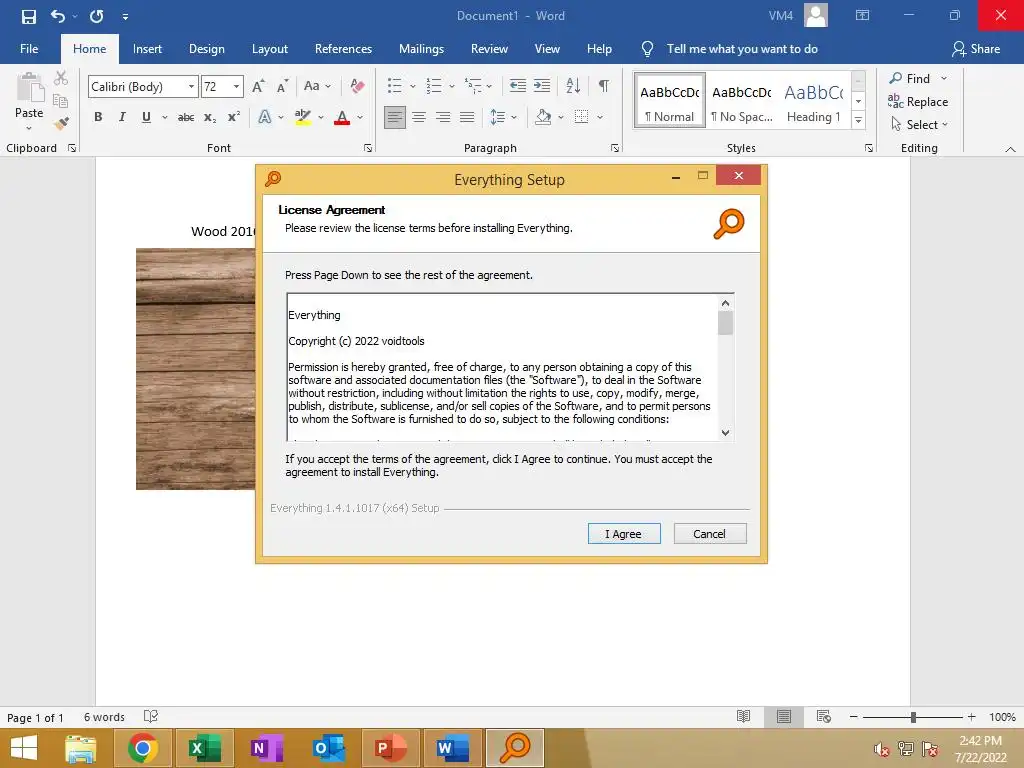Screen dimensions: 1024x768
Task: Select the Cut scissors icon
Action: [61, 78]
